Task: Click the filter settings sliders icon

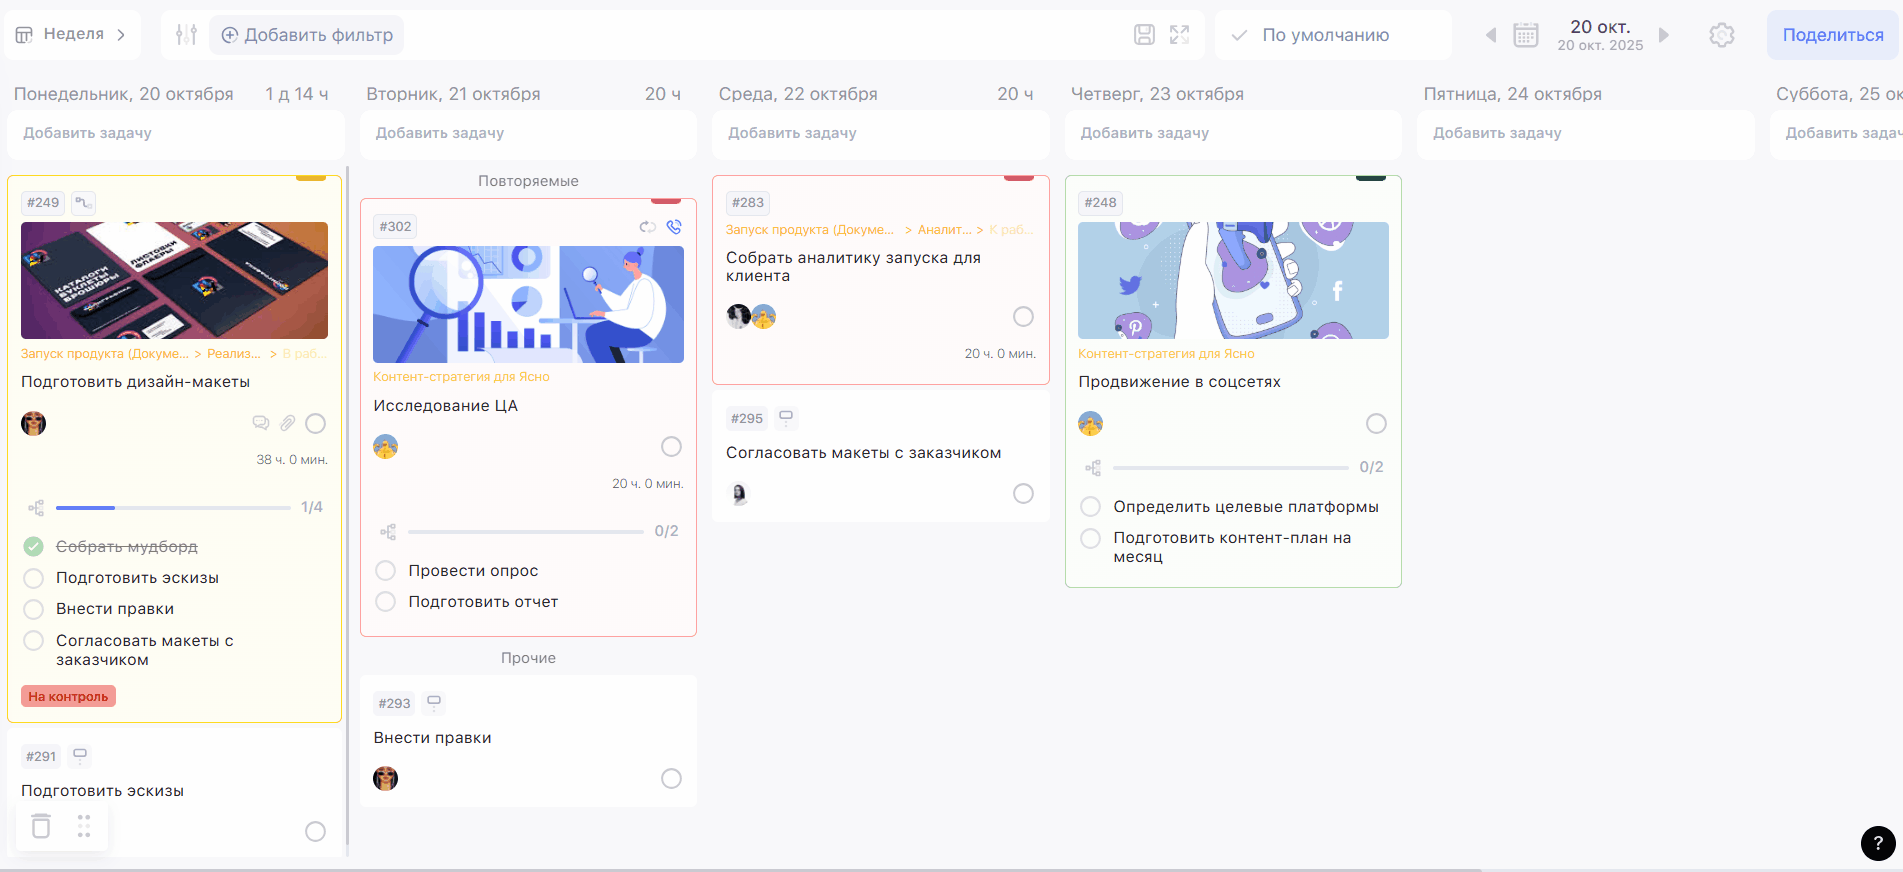Action: point(186,35)
